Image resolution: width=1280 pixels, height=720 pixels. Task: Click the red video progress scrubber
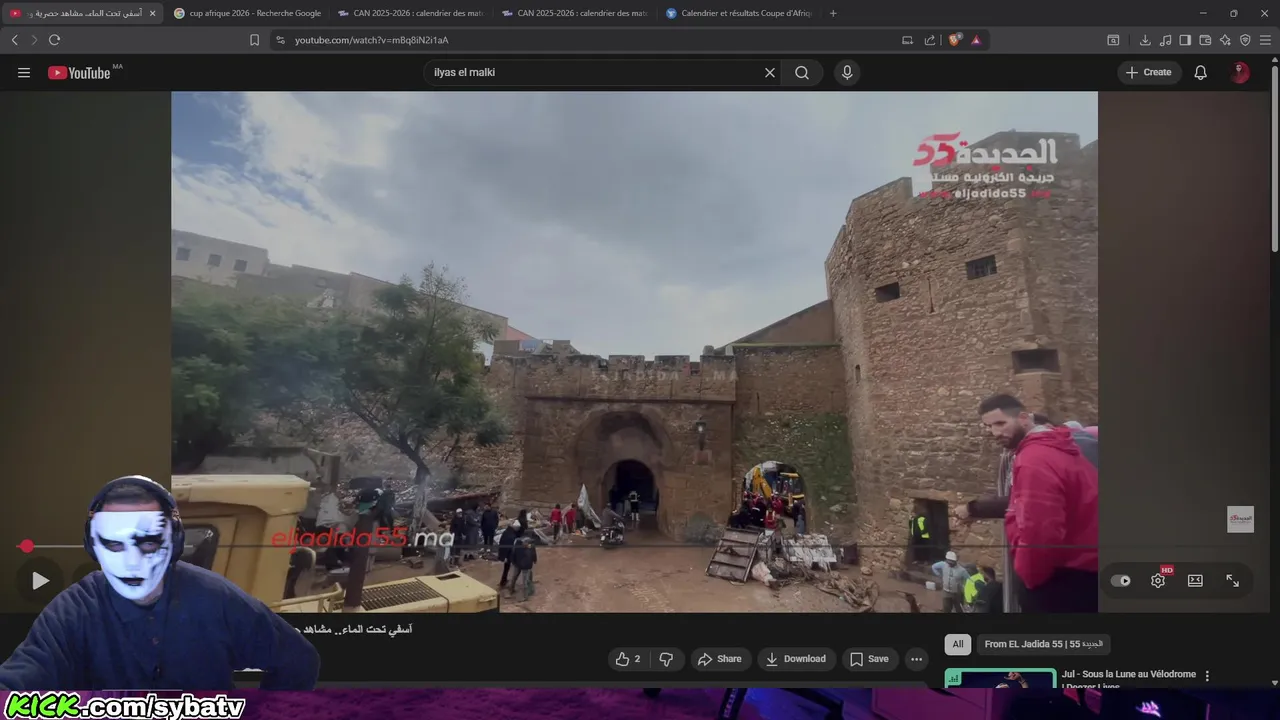pos(27,546)
